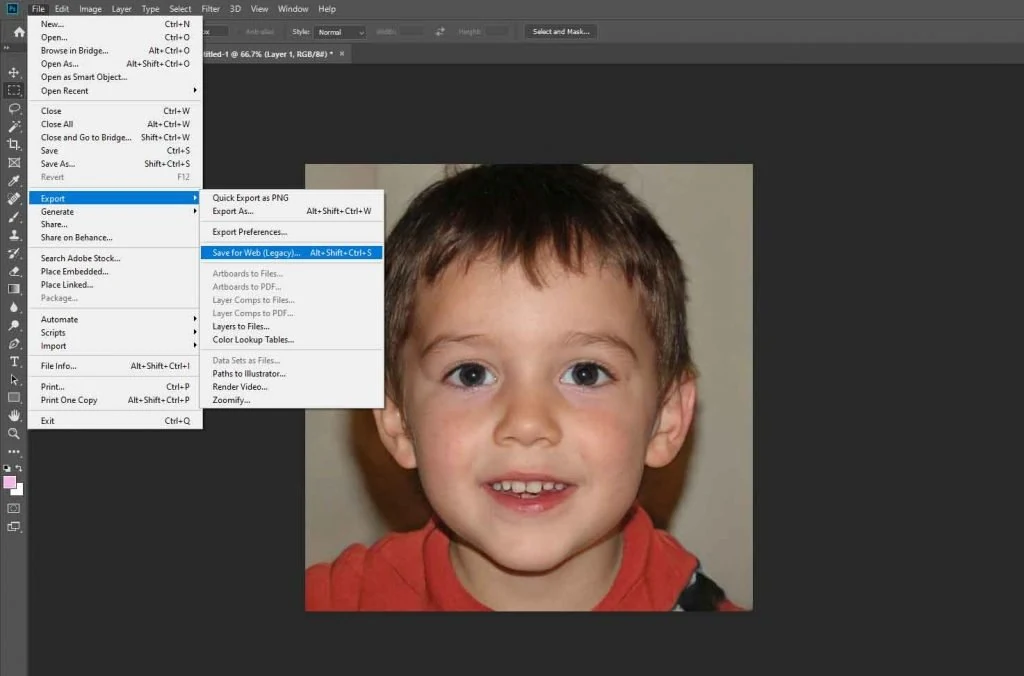Select the Frame tool
This screenshot has width=1024, height=676.
pyautogui.click(x=14, y=163)
